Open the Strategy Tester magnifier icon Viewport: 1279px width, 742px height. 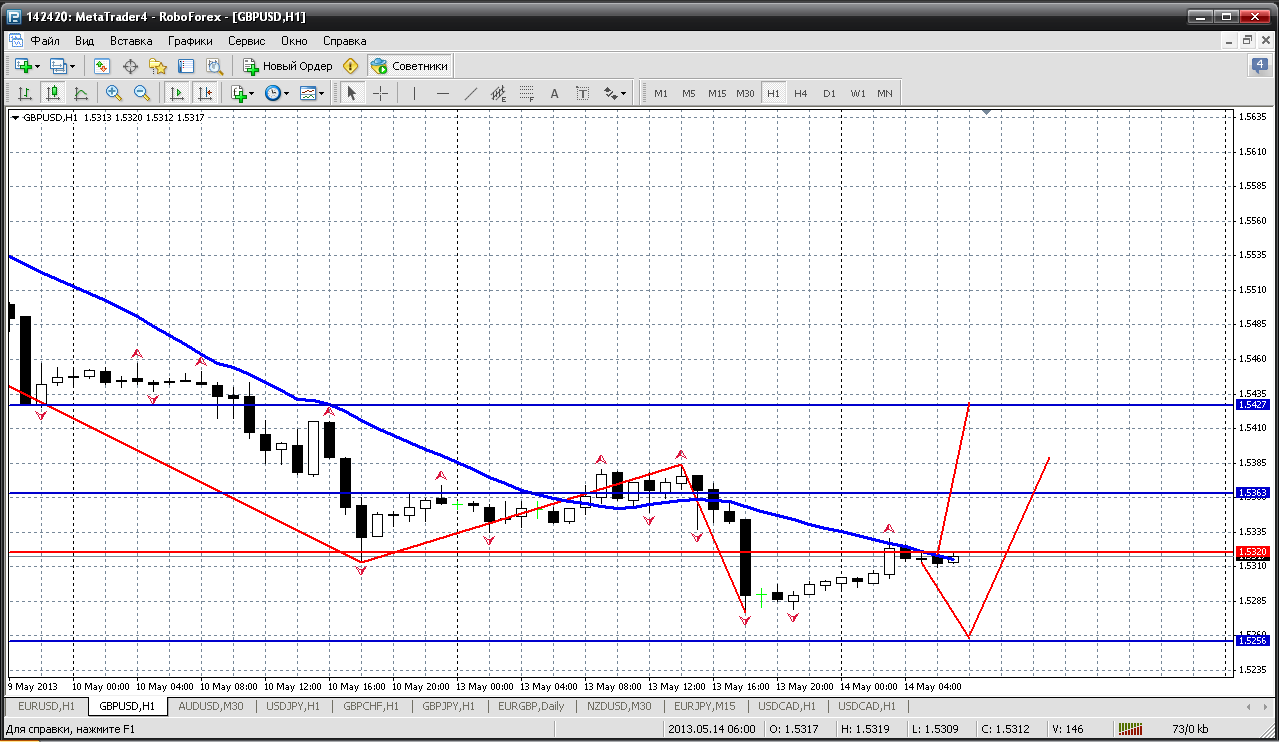[x=214, y=66]
